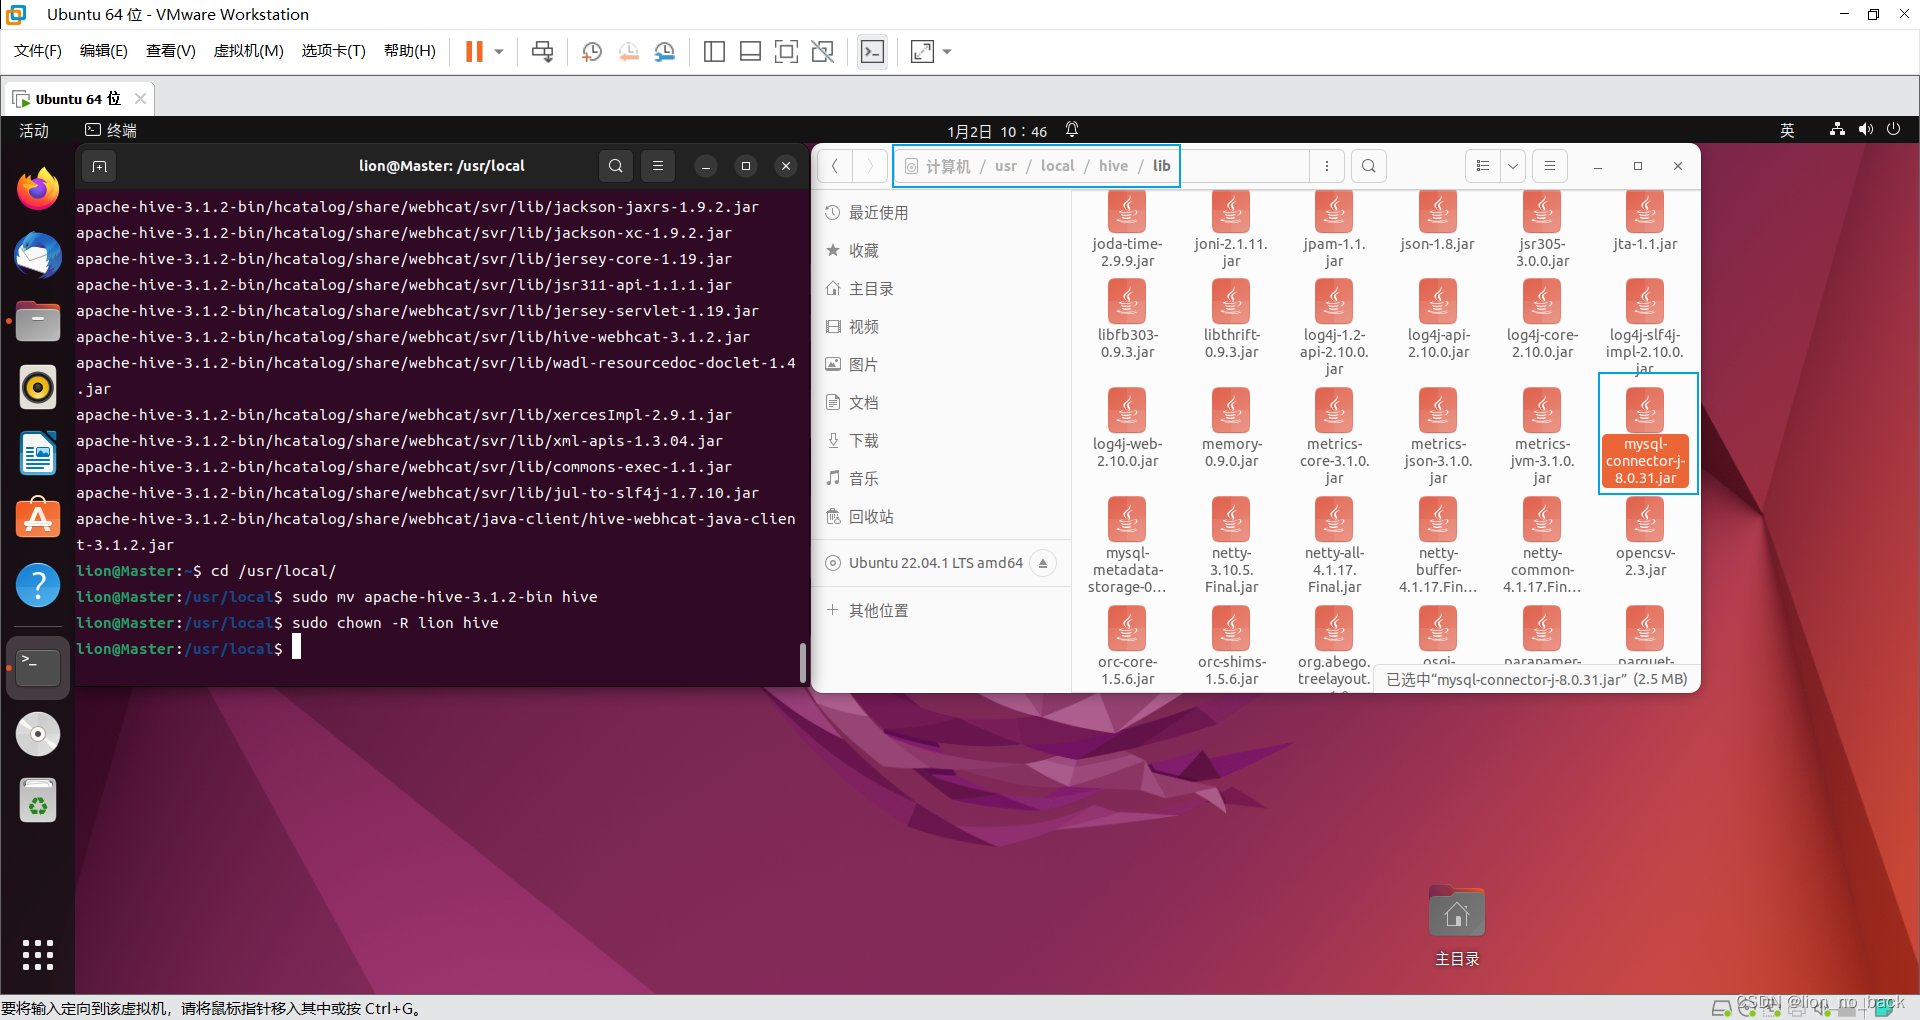The width and height of the screenshot is (1920, 1020).
Task: Click the revert snapshot toolbar icon
Action: pyautogui.click(x=628, y=51)
